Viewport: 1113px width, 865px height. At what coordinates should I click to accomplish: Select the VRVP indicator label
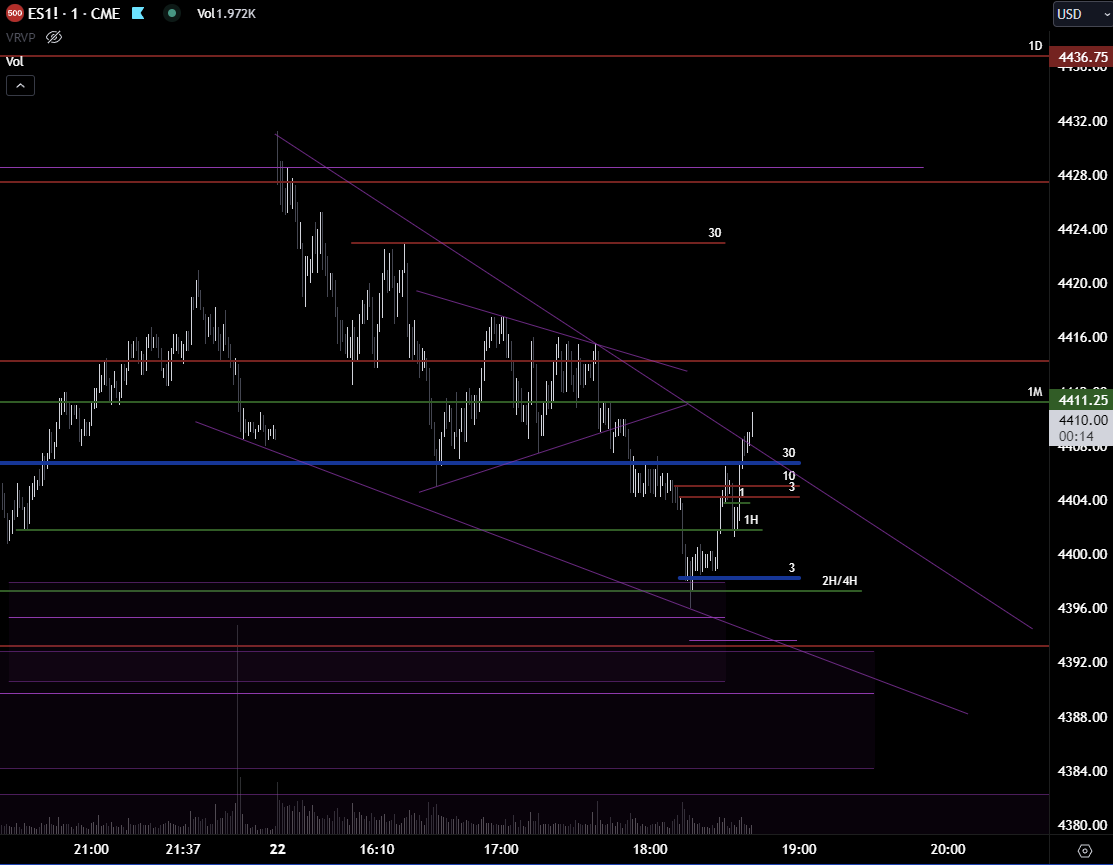[x=21, y=38]
